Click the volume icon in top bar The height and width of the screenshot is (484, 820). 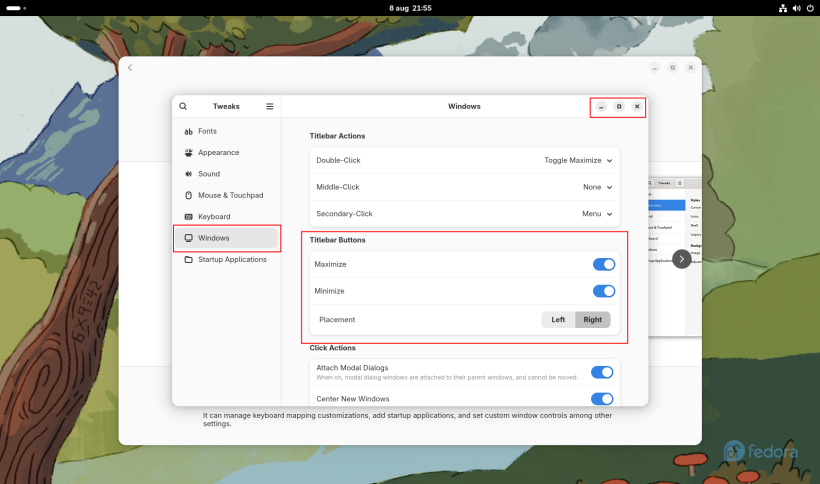coord(796,8)
